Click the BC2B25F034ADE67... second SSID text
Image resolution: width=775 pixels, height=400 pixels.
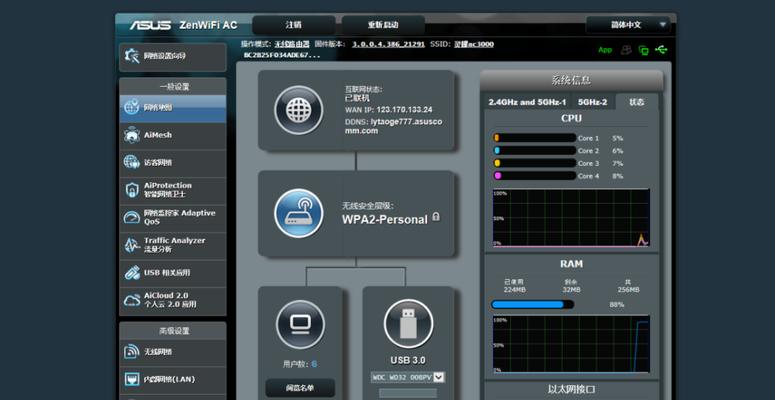click(x=282, y=55)
